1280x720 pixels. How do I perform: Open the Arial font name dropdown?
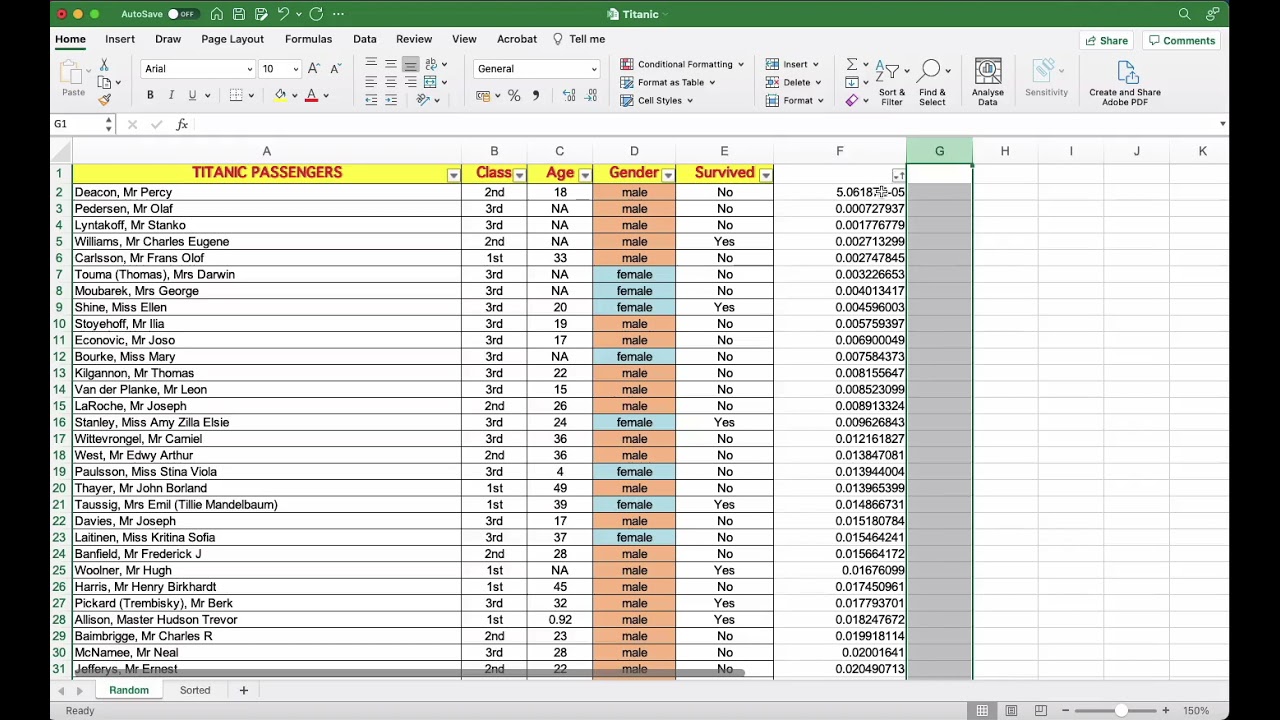[x=249, y=69]
